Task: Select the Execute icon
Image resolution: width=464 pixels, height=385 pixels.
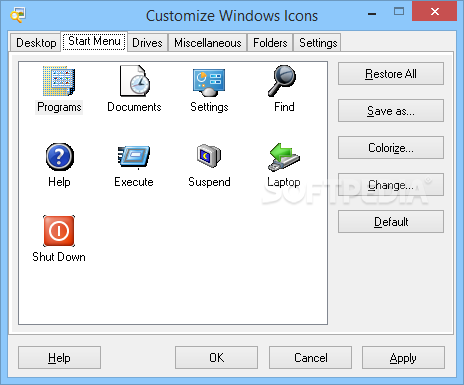Action: coord(134,156)
